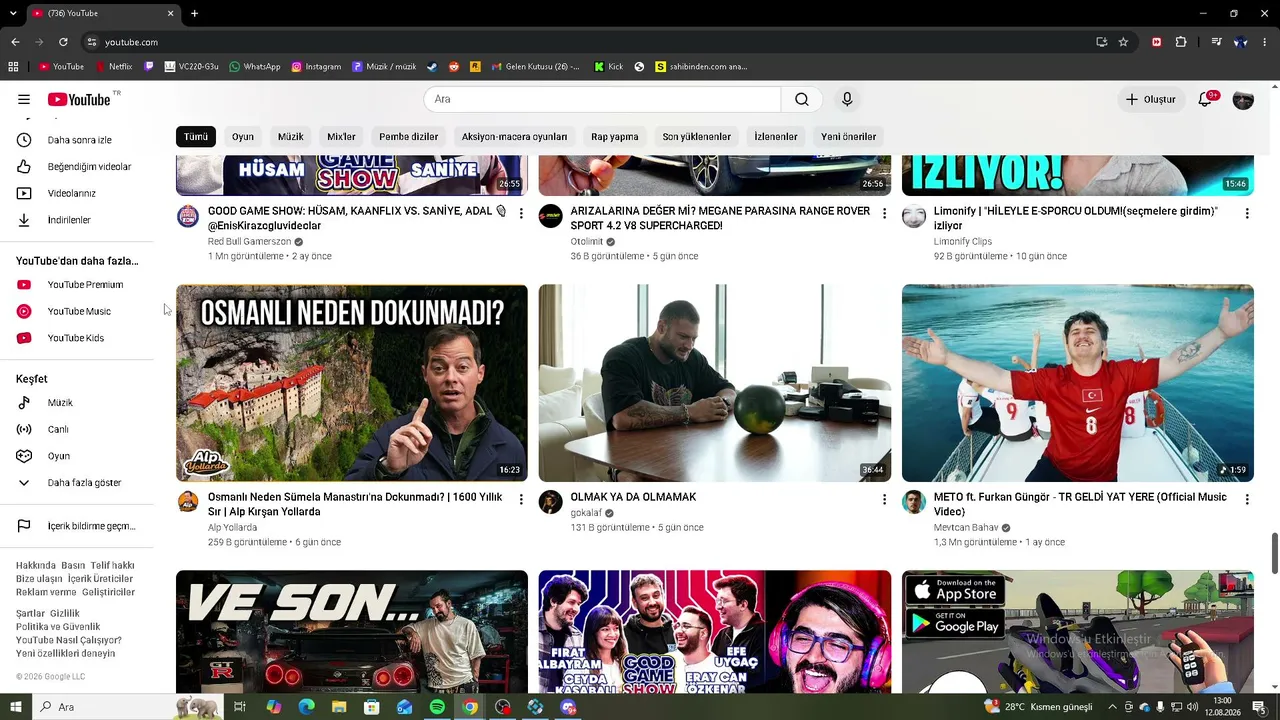Reload the page in Chrome
The height and width of the screenshot is (720, 1280).
63,42
